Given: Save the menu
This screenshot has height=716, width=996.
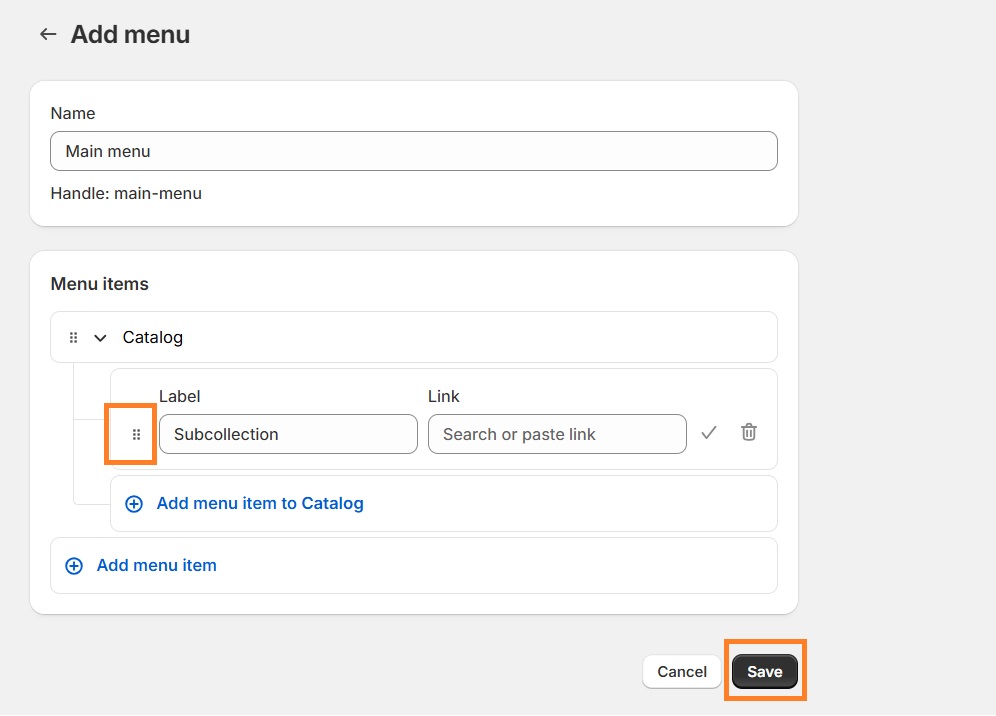Looking at the screenshot, I should pos(764,672).
